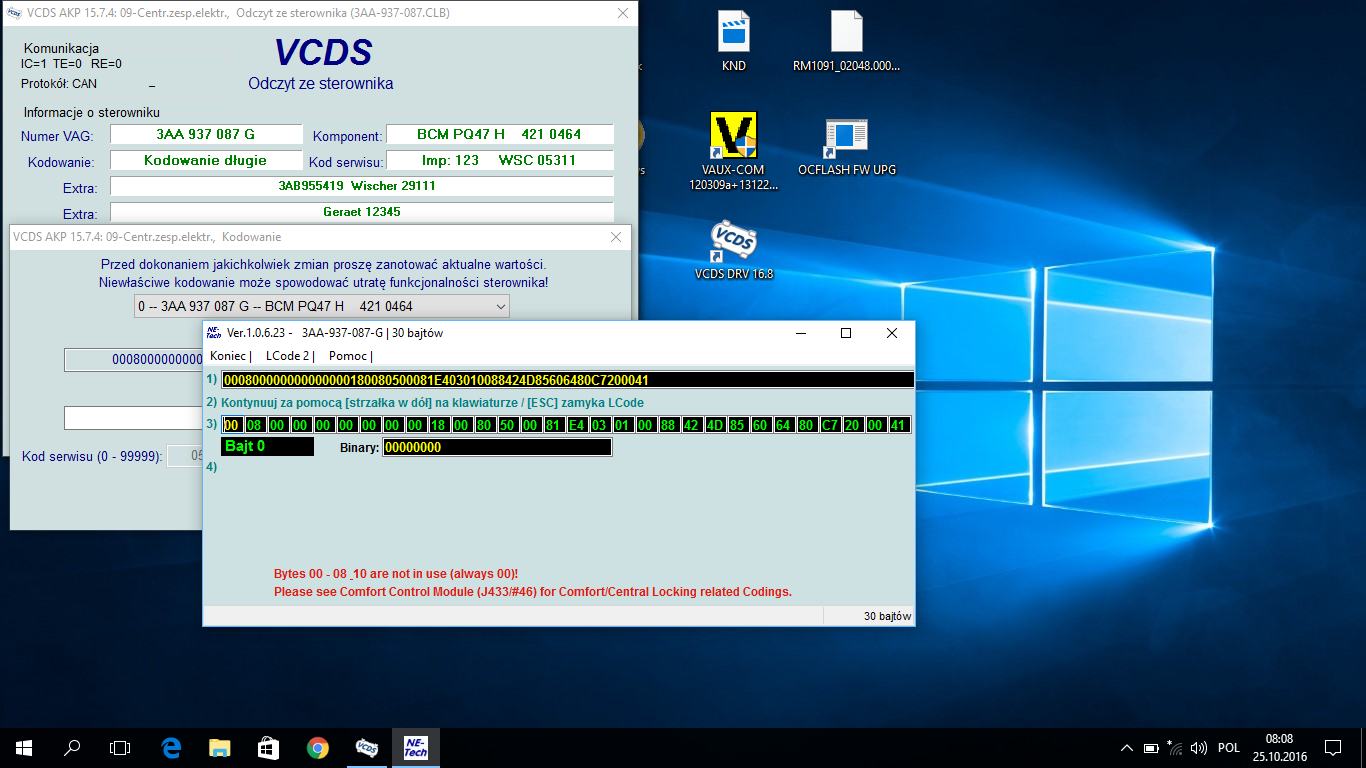Select byte 64 in the byte row
This screenshot has height=768, width=1366.
click(783, 425)
